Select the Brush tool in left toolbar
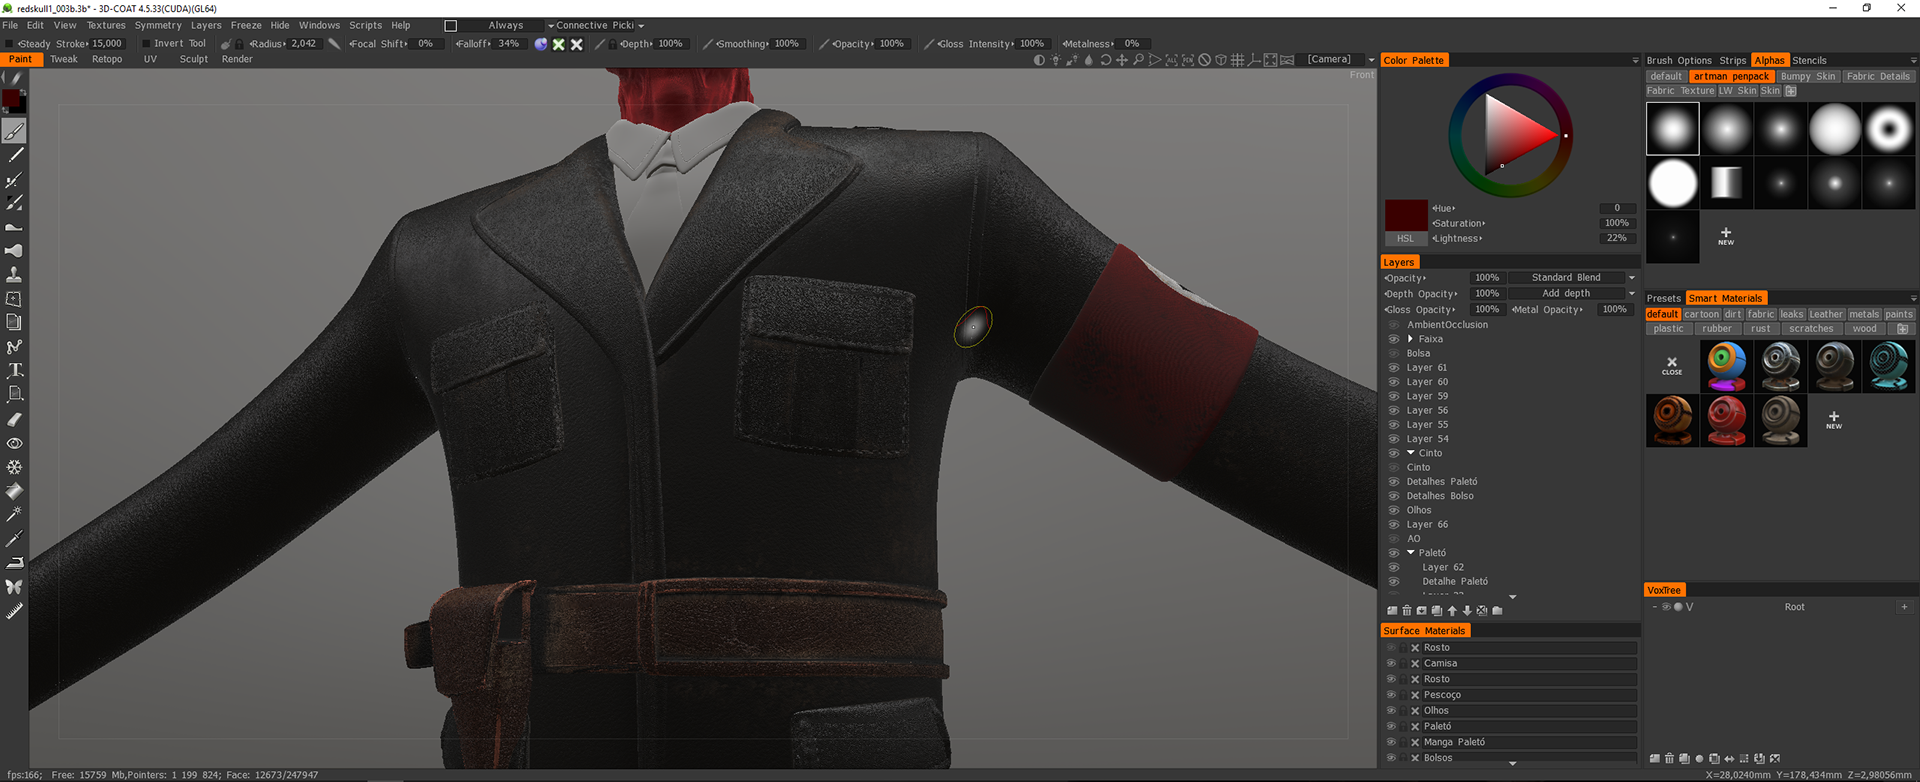 coord(14,131)
